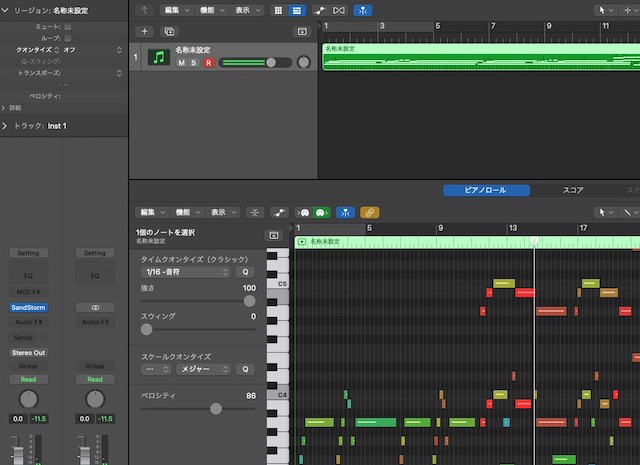The height and width of the screenshot is (465, 640).
Task: Open the 1/16 音符 quantize dropdown
Action: point(185,272)
